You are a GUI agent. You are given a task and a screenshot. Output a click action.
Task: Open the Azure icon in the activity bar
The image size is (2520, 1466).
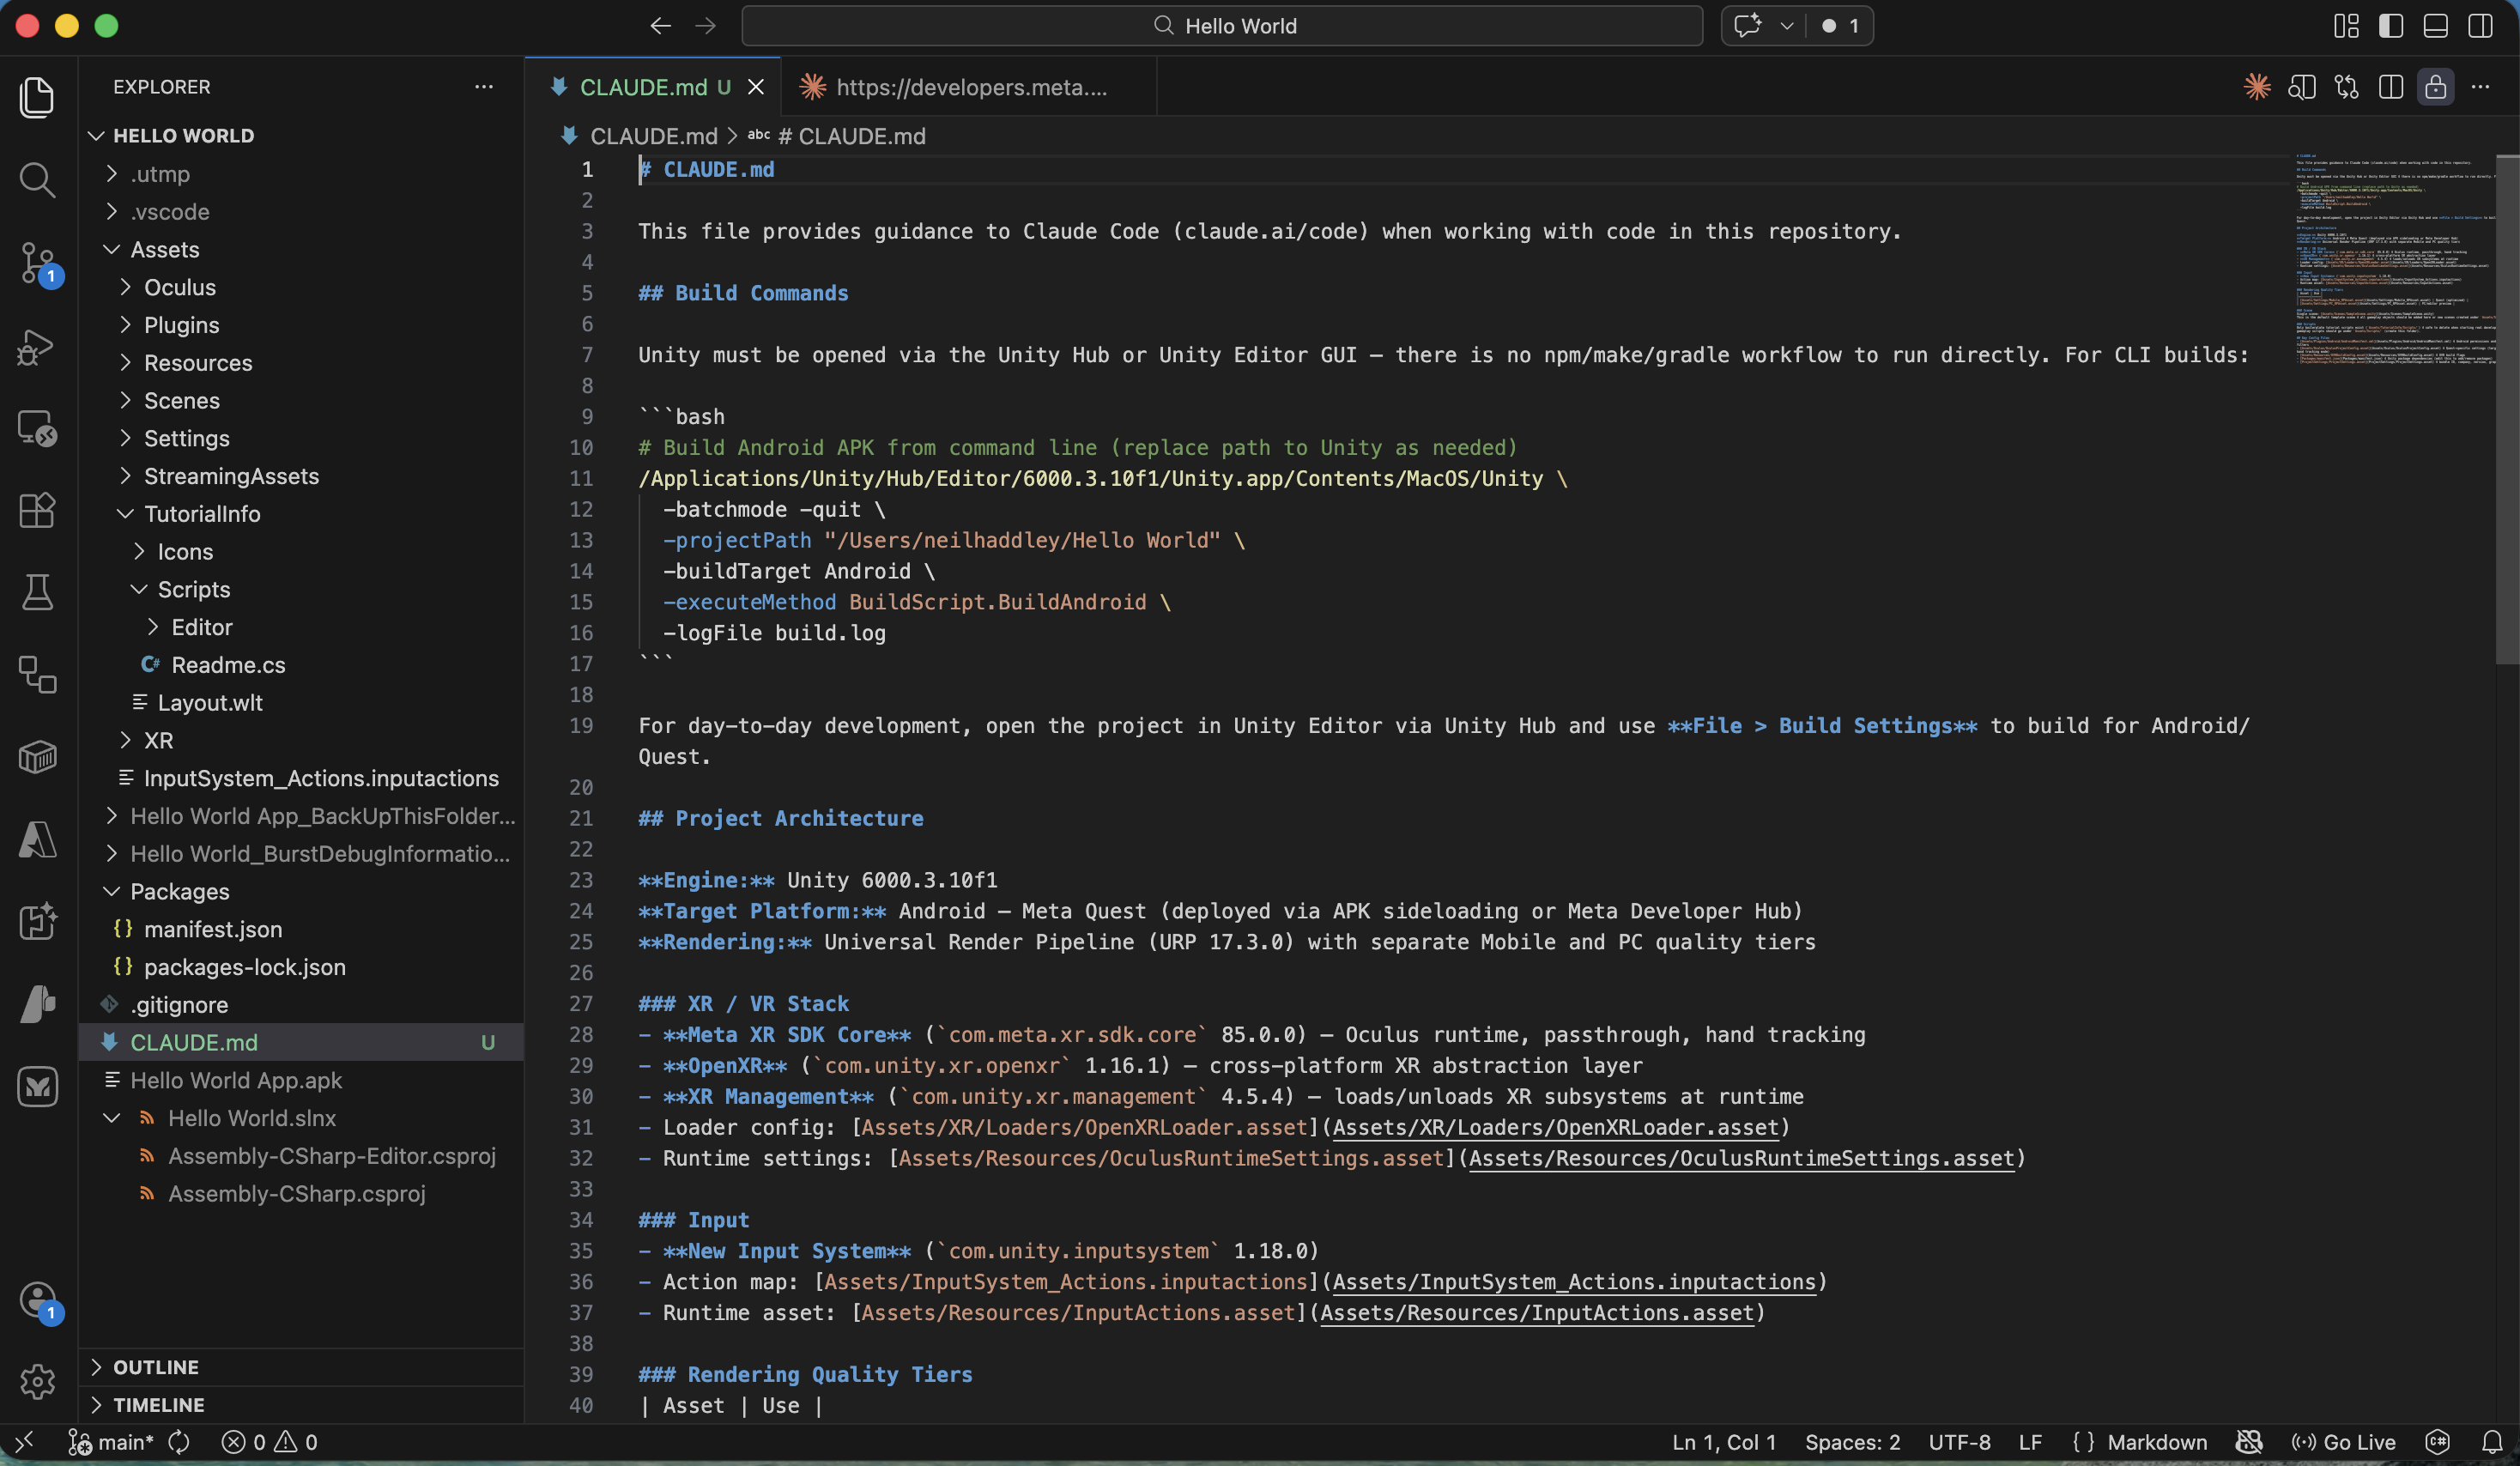pyautogui.click(x=37, y=839)
